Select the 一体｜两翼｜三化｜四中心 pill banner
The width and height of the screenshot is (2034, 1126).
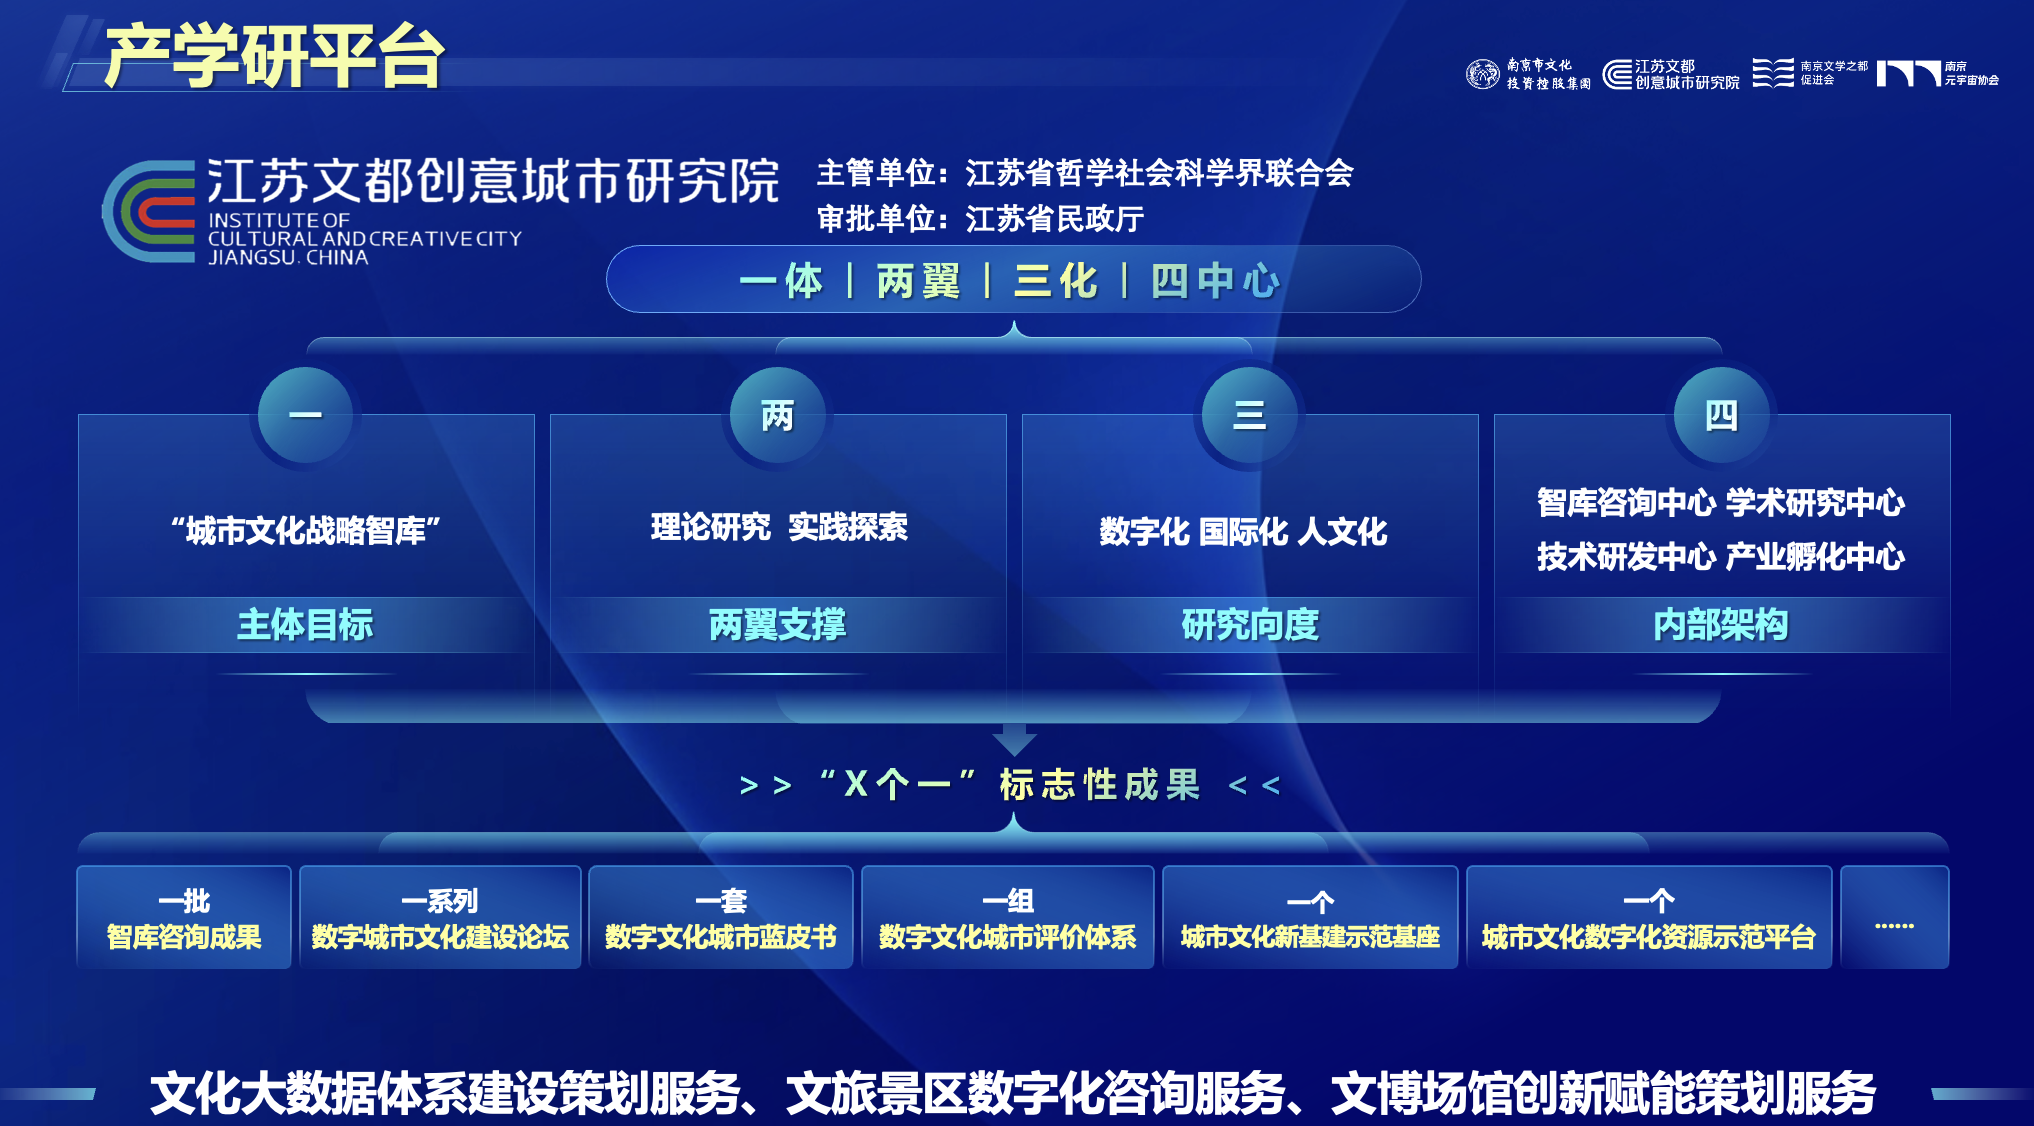tap(1013, 280)
